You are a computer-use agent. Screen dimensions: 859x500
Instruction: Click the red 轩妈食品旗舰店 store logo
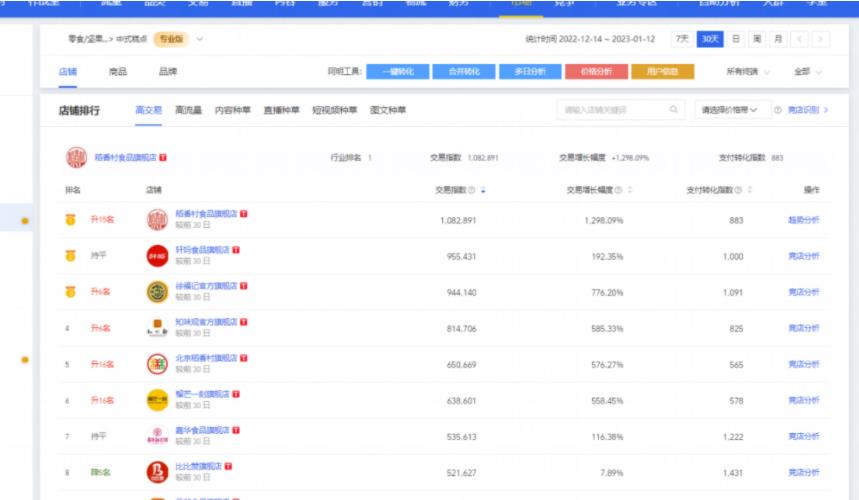[157, 256]
